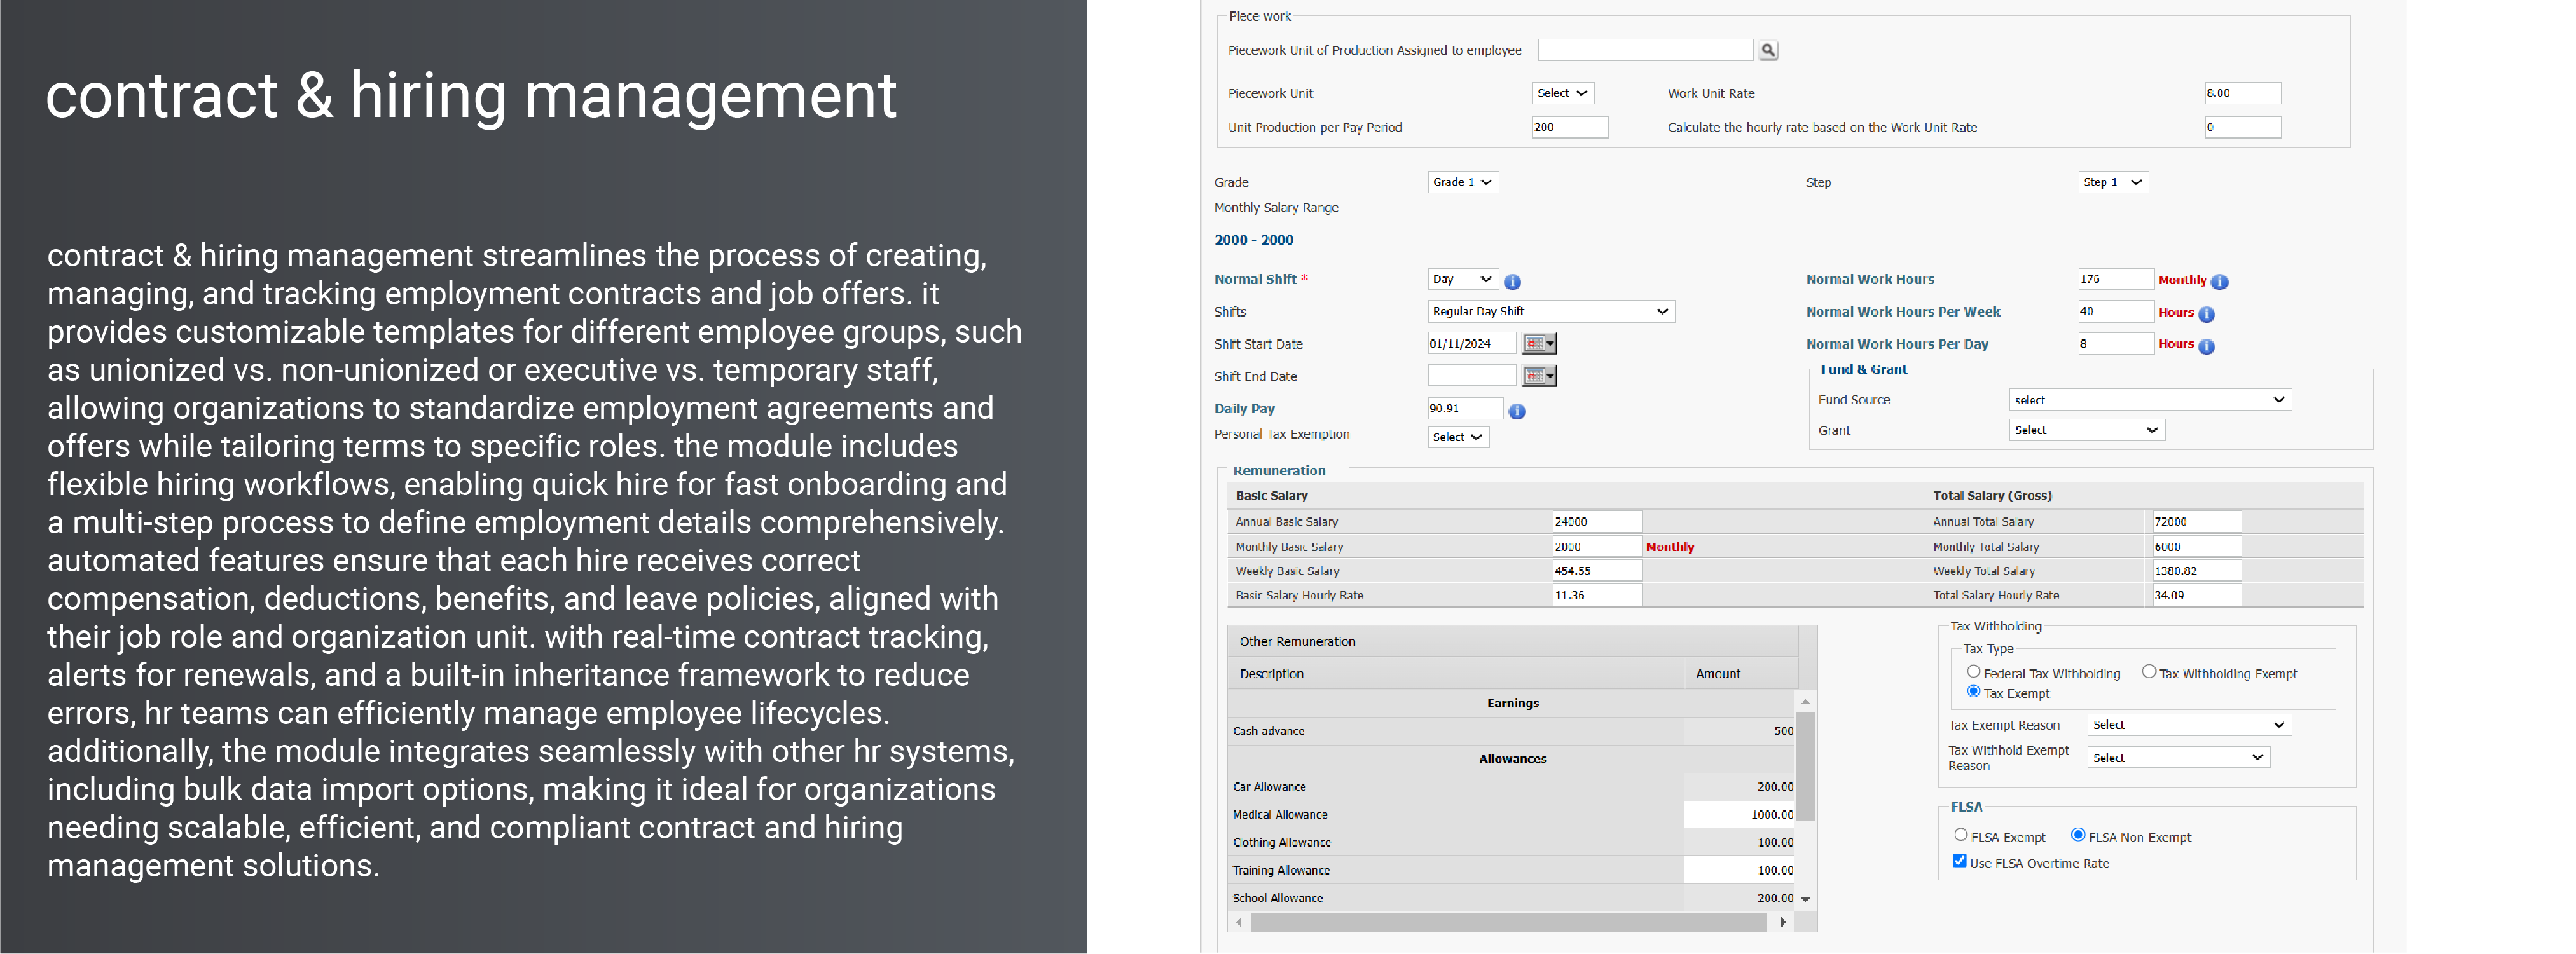Select the Tax Exempt radio option
The width and height of the screenshot is (2576, 954).
point(1973,691)
